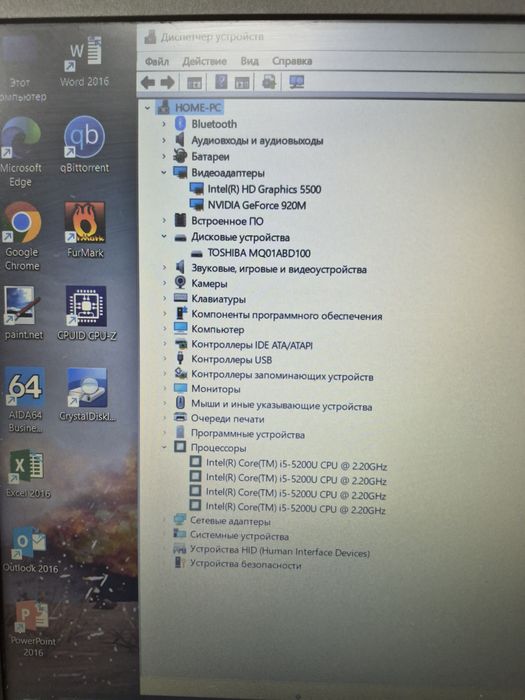Open the Действие menu
The height and width of the screenshot is (700, 525).
click(x=204, y=61)
